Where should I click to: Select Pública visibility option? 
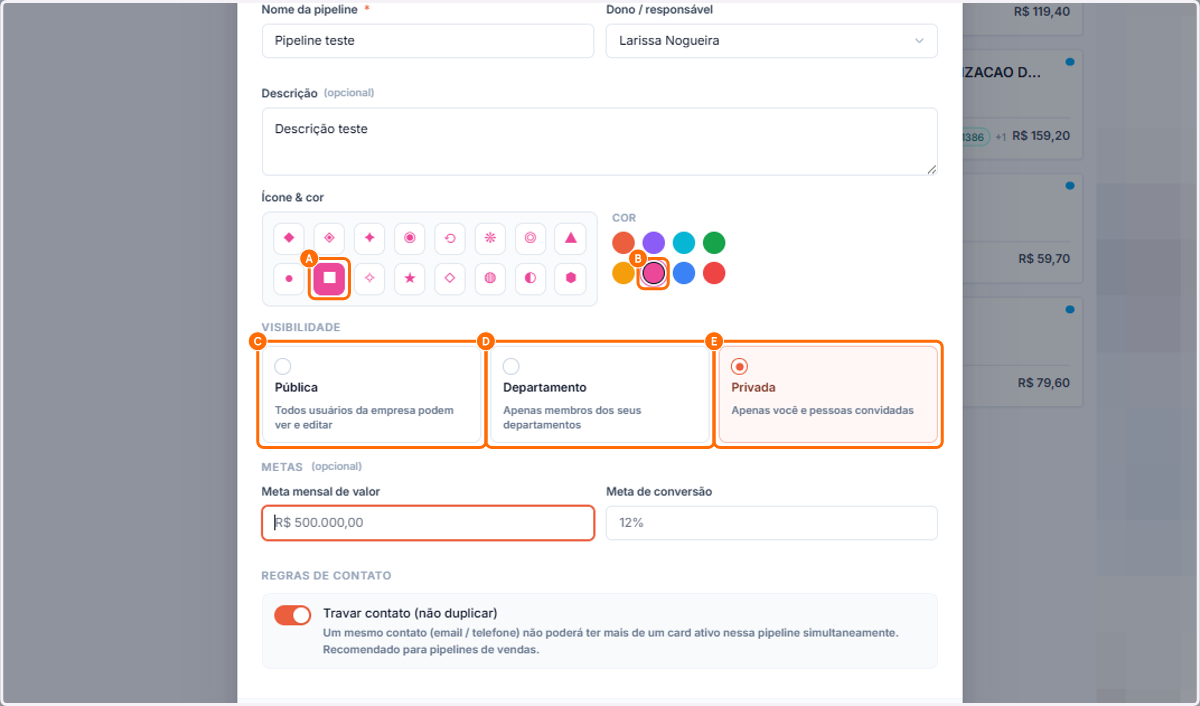tap(372, 394)
